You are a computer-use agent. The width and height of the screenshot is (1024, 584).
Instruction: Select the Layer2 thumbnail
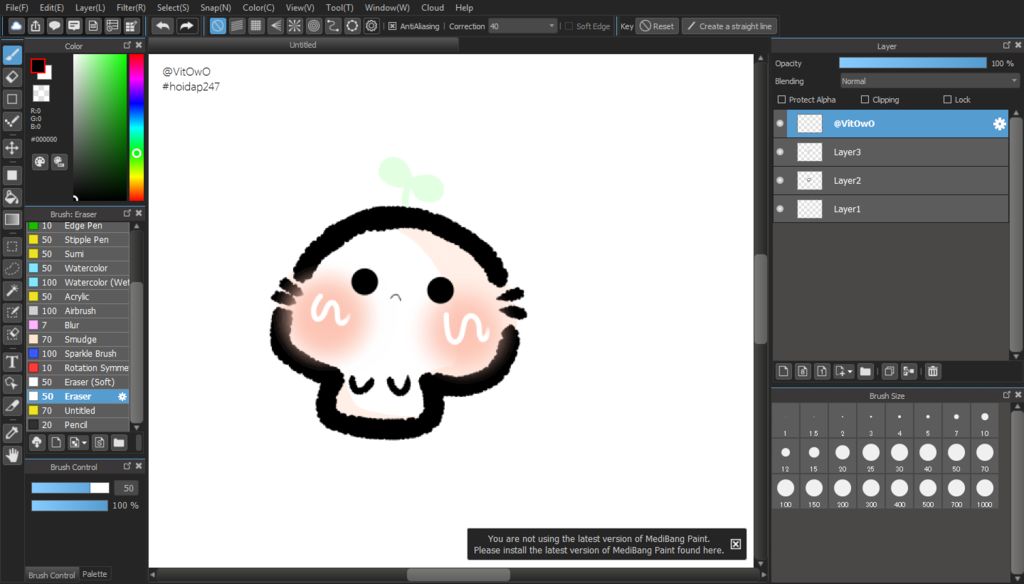[x=810, y=180]
